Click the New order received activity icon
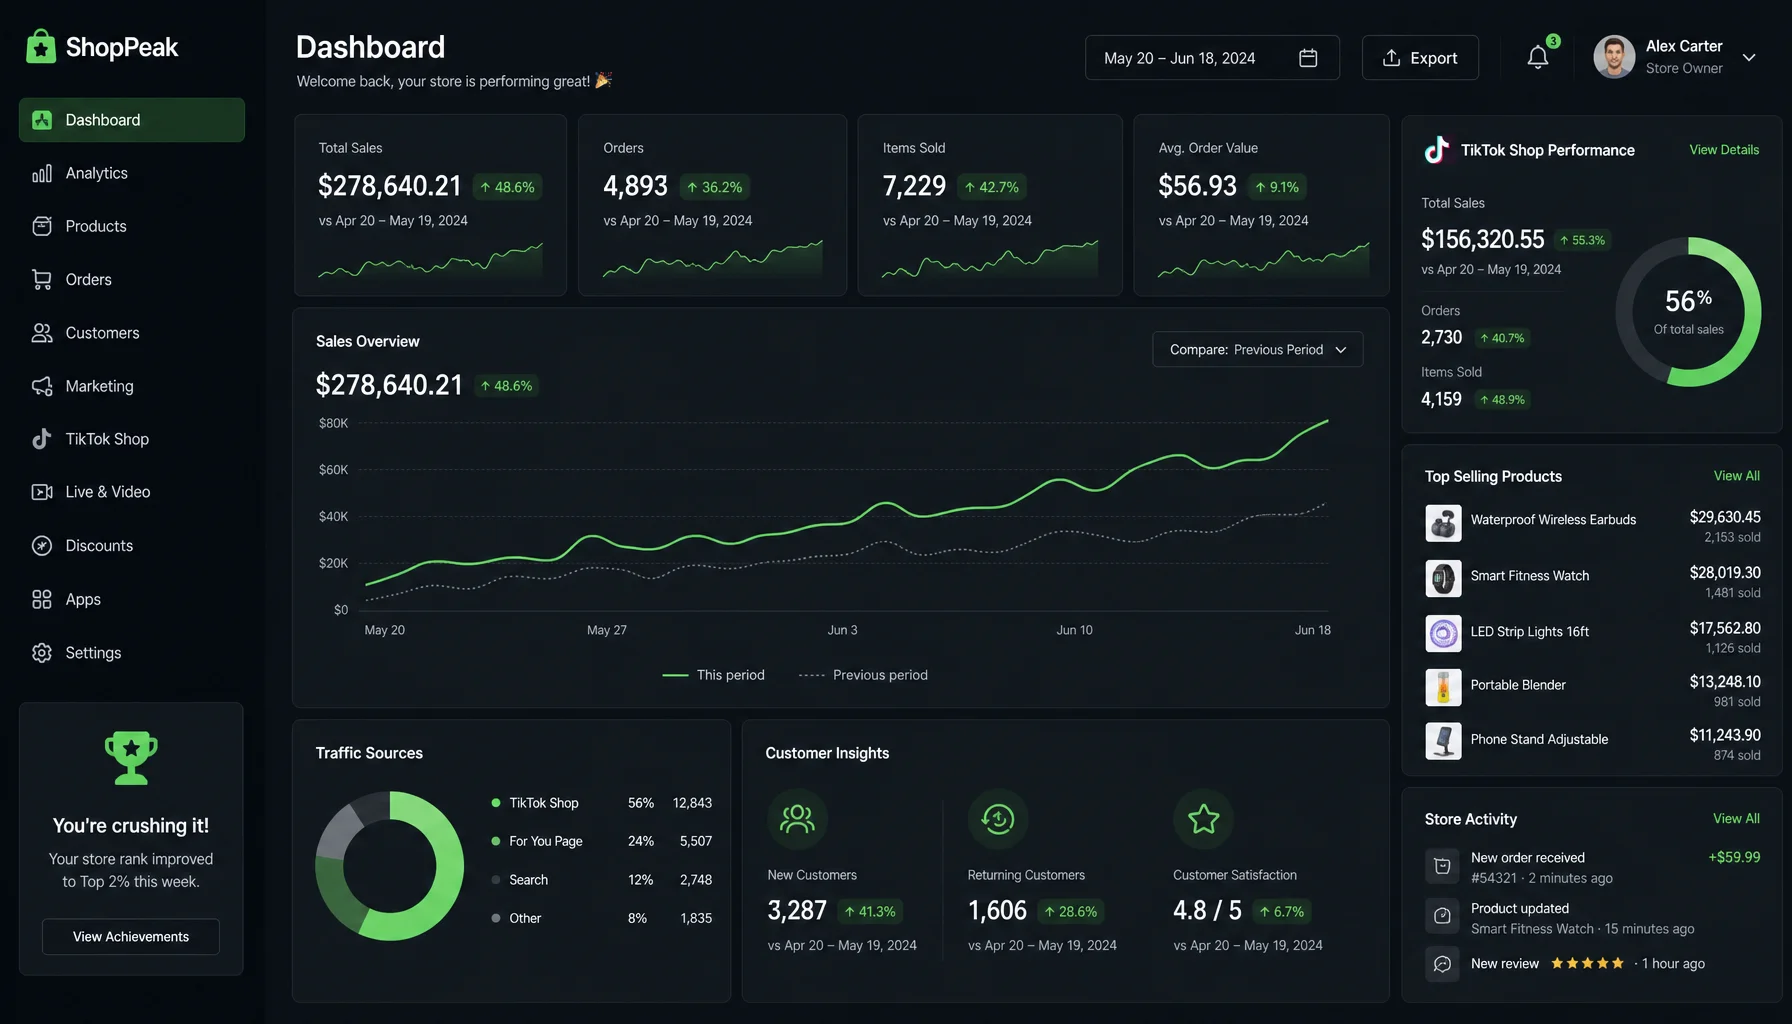 (1442, 866)
